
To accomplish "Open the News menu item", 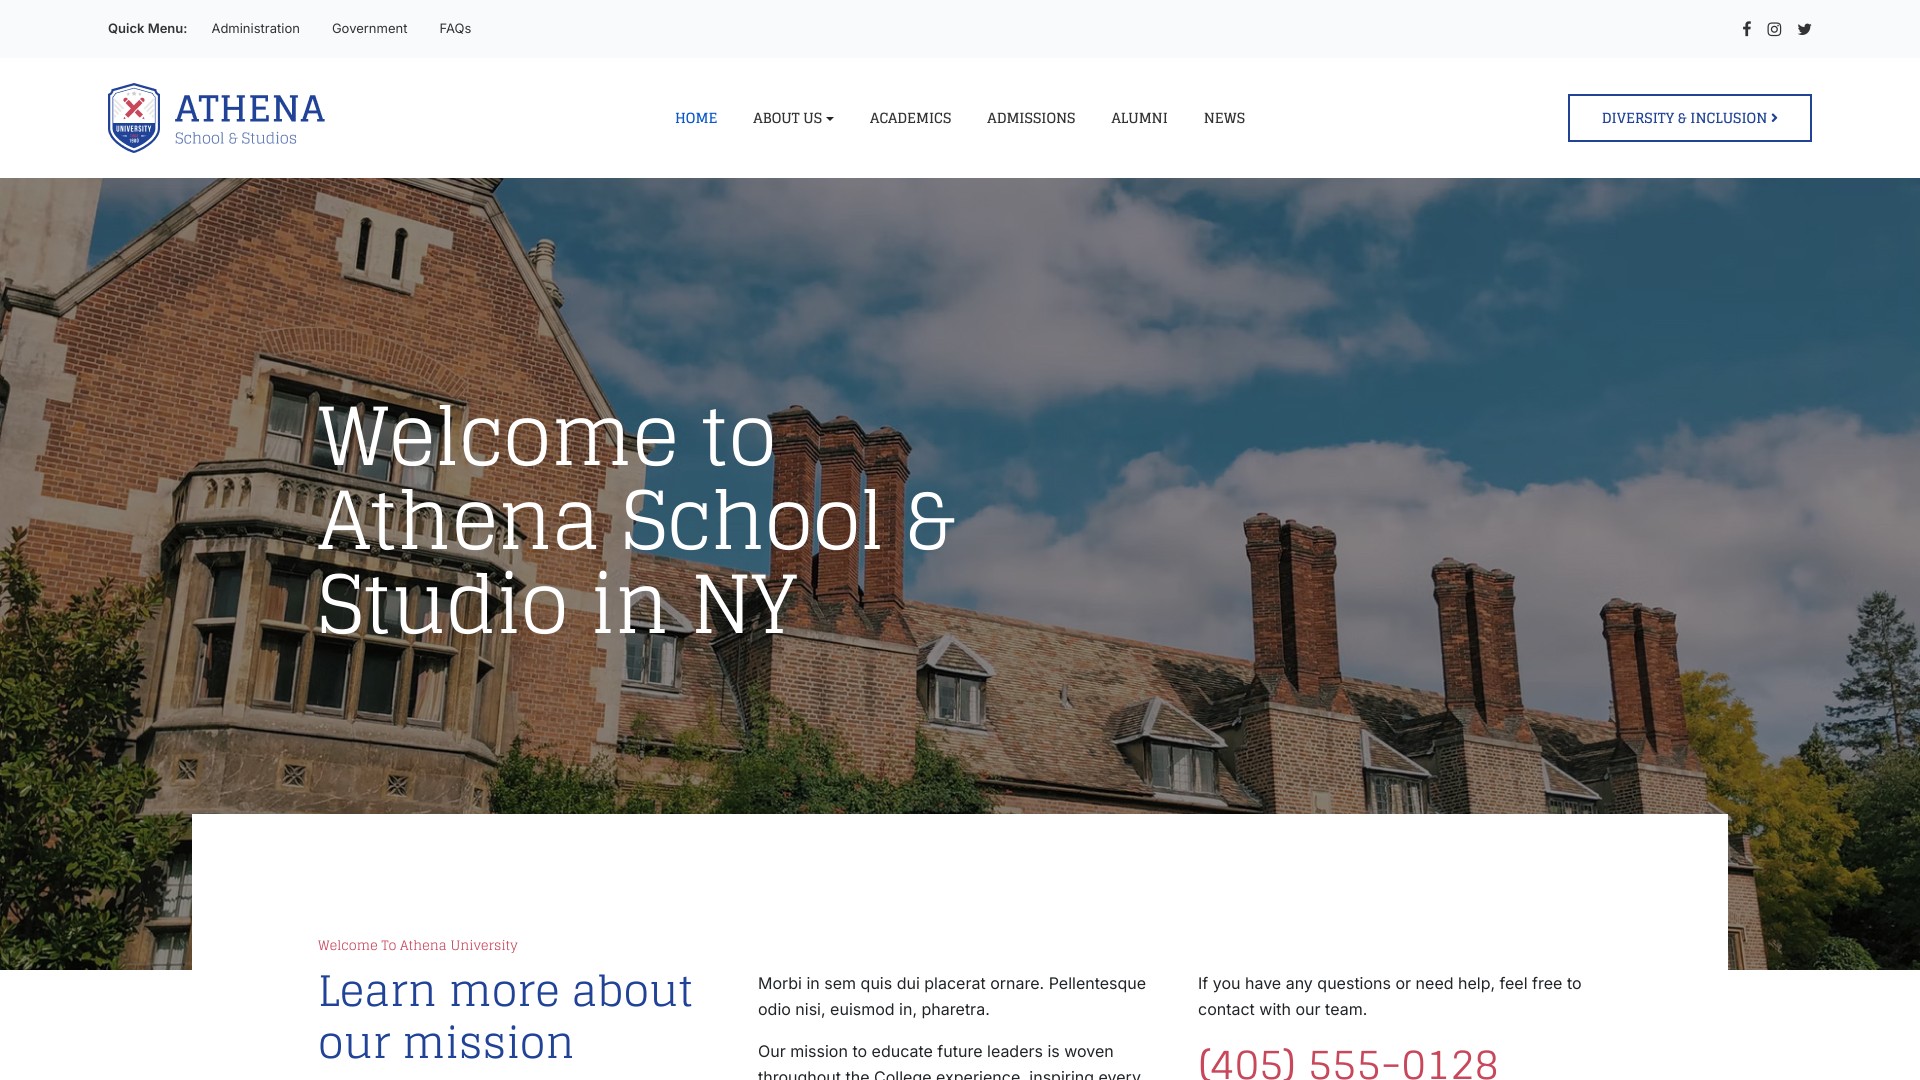I will (1224, 118).
